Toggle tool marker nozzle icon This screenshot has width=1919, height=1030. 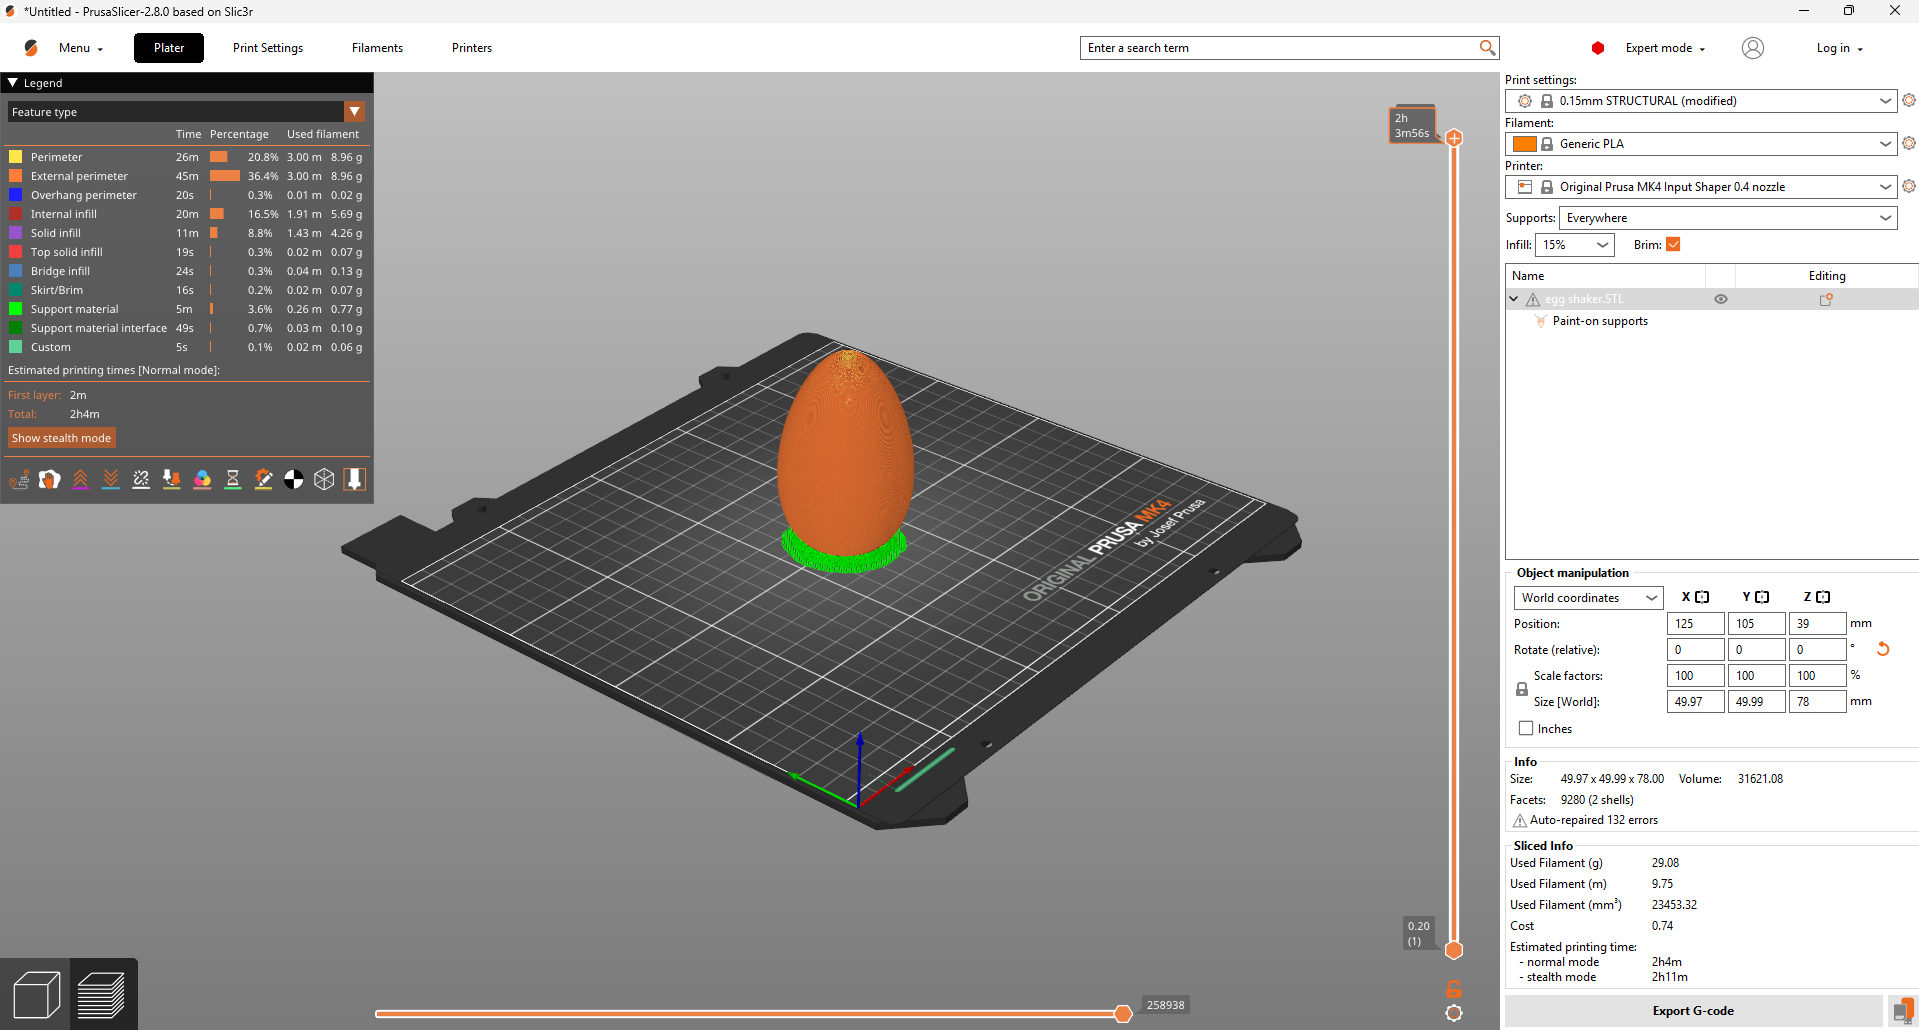point(355,480)
